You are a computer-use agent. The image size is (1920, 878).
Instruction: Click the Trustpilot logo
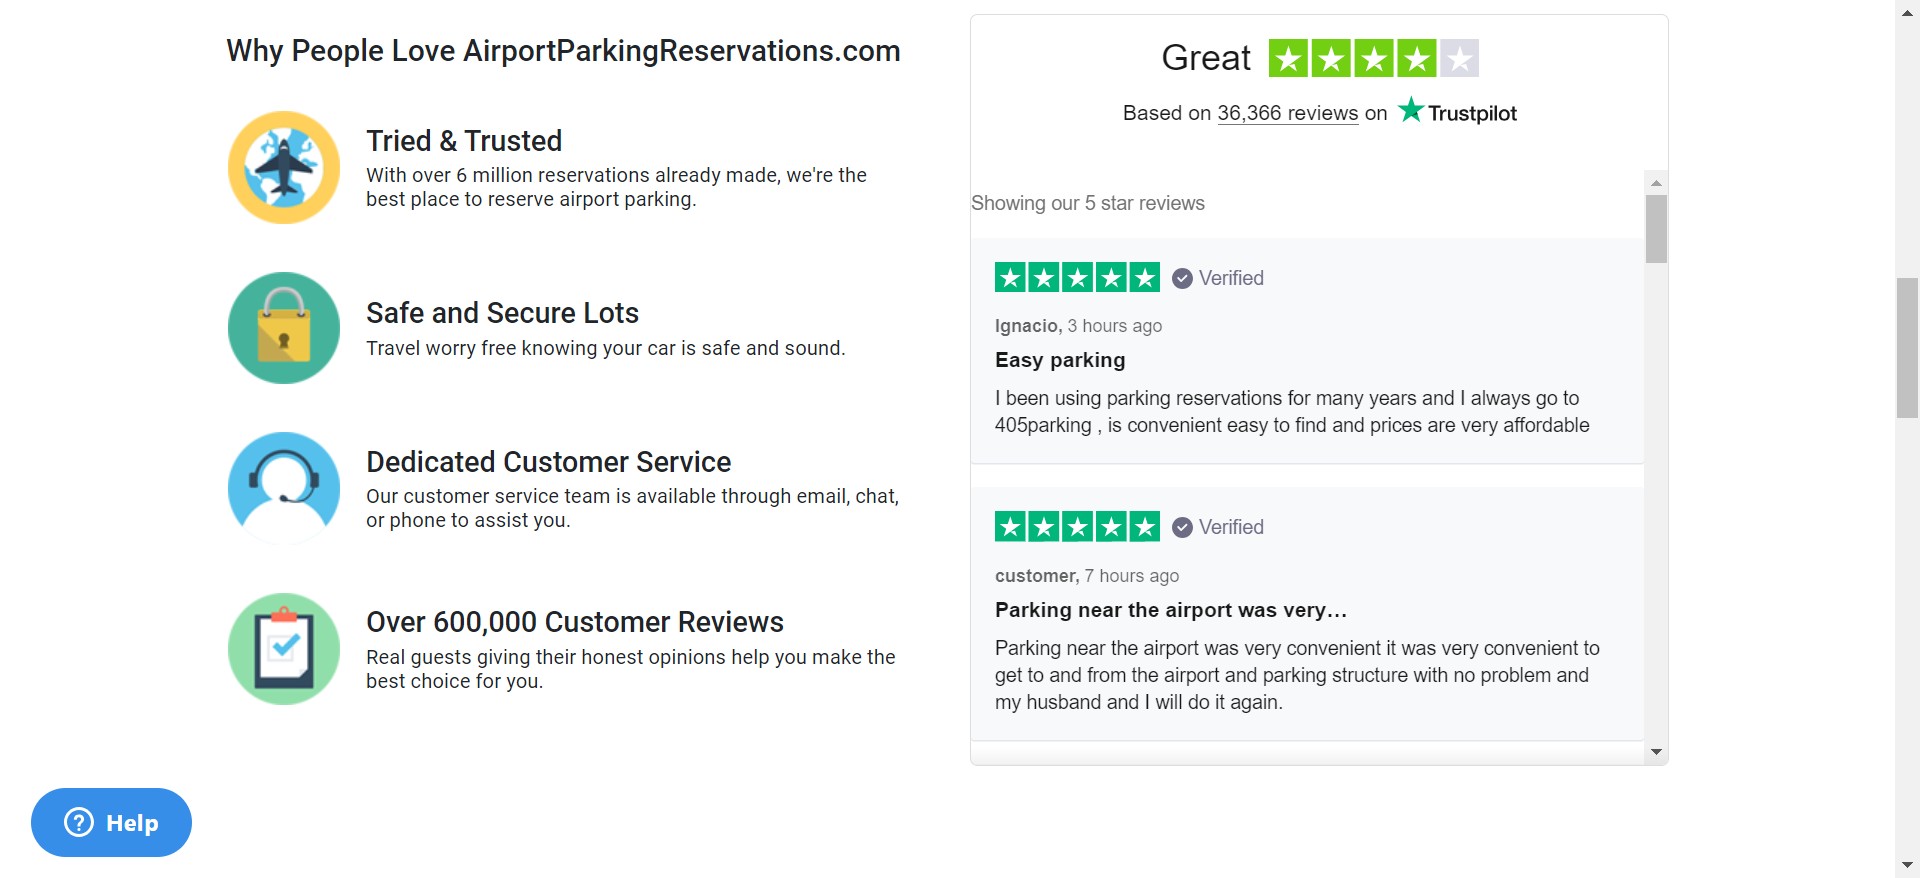click(1457, 112)
